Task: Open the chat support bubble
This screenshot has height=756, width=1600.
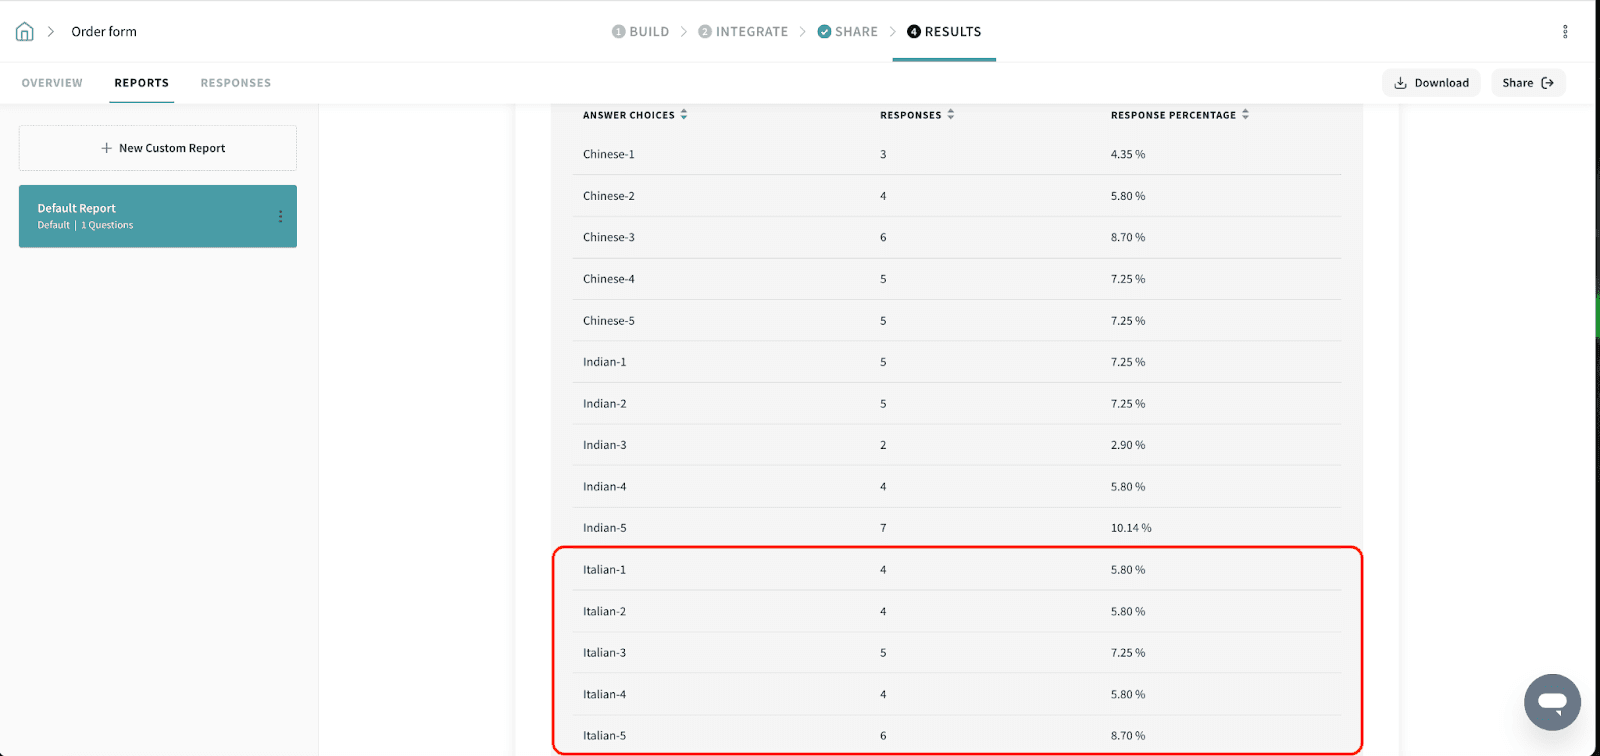Action: coord(1551,702)
